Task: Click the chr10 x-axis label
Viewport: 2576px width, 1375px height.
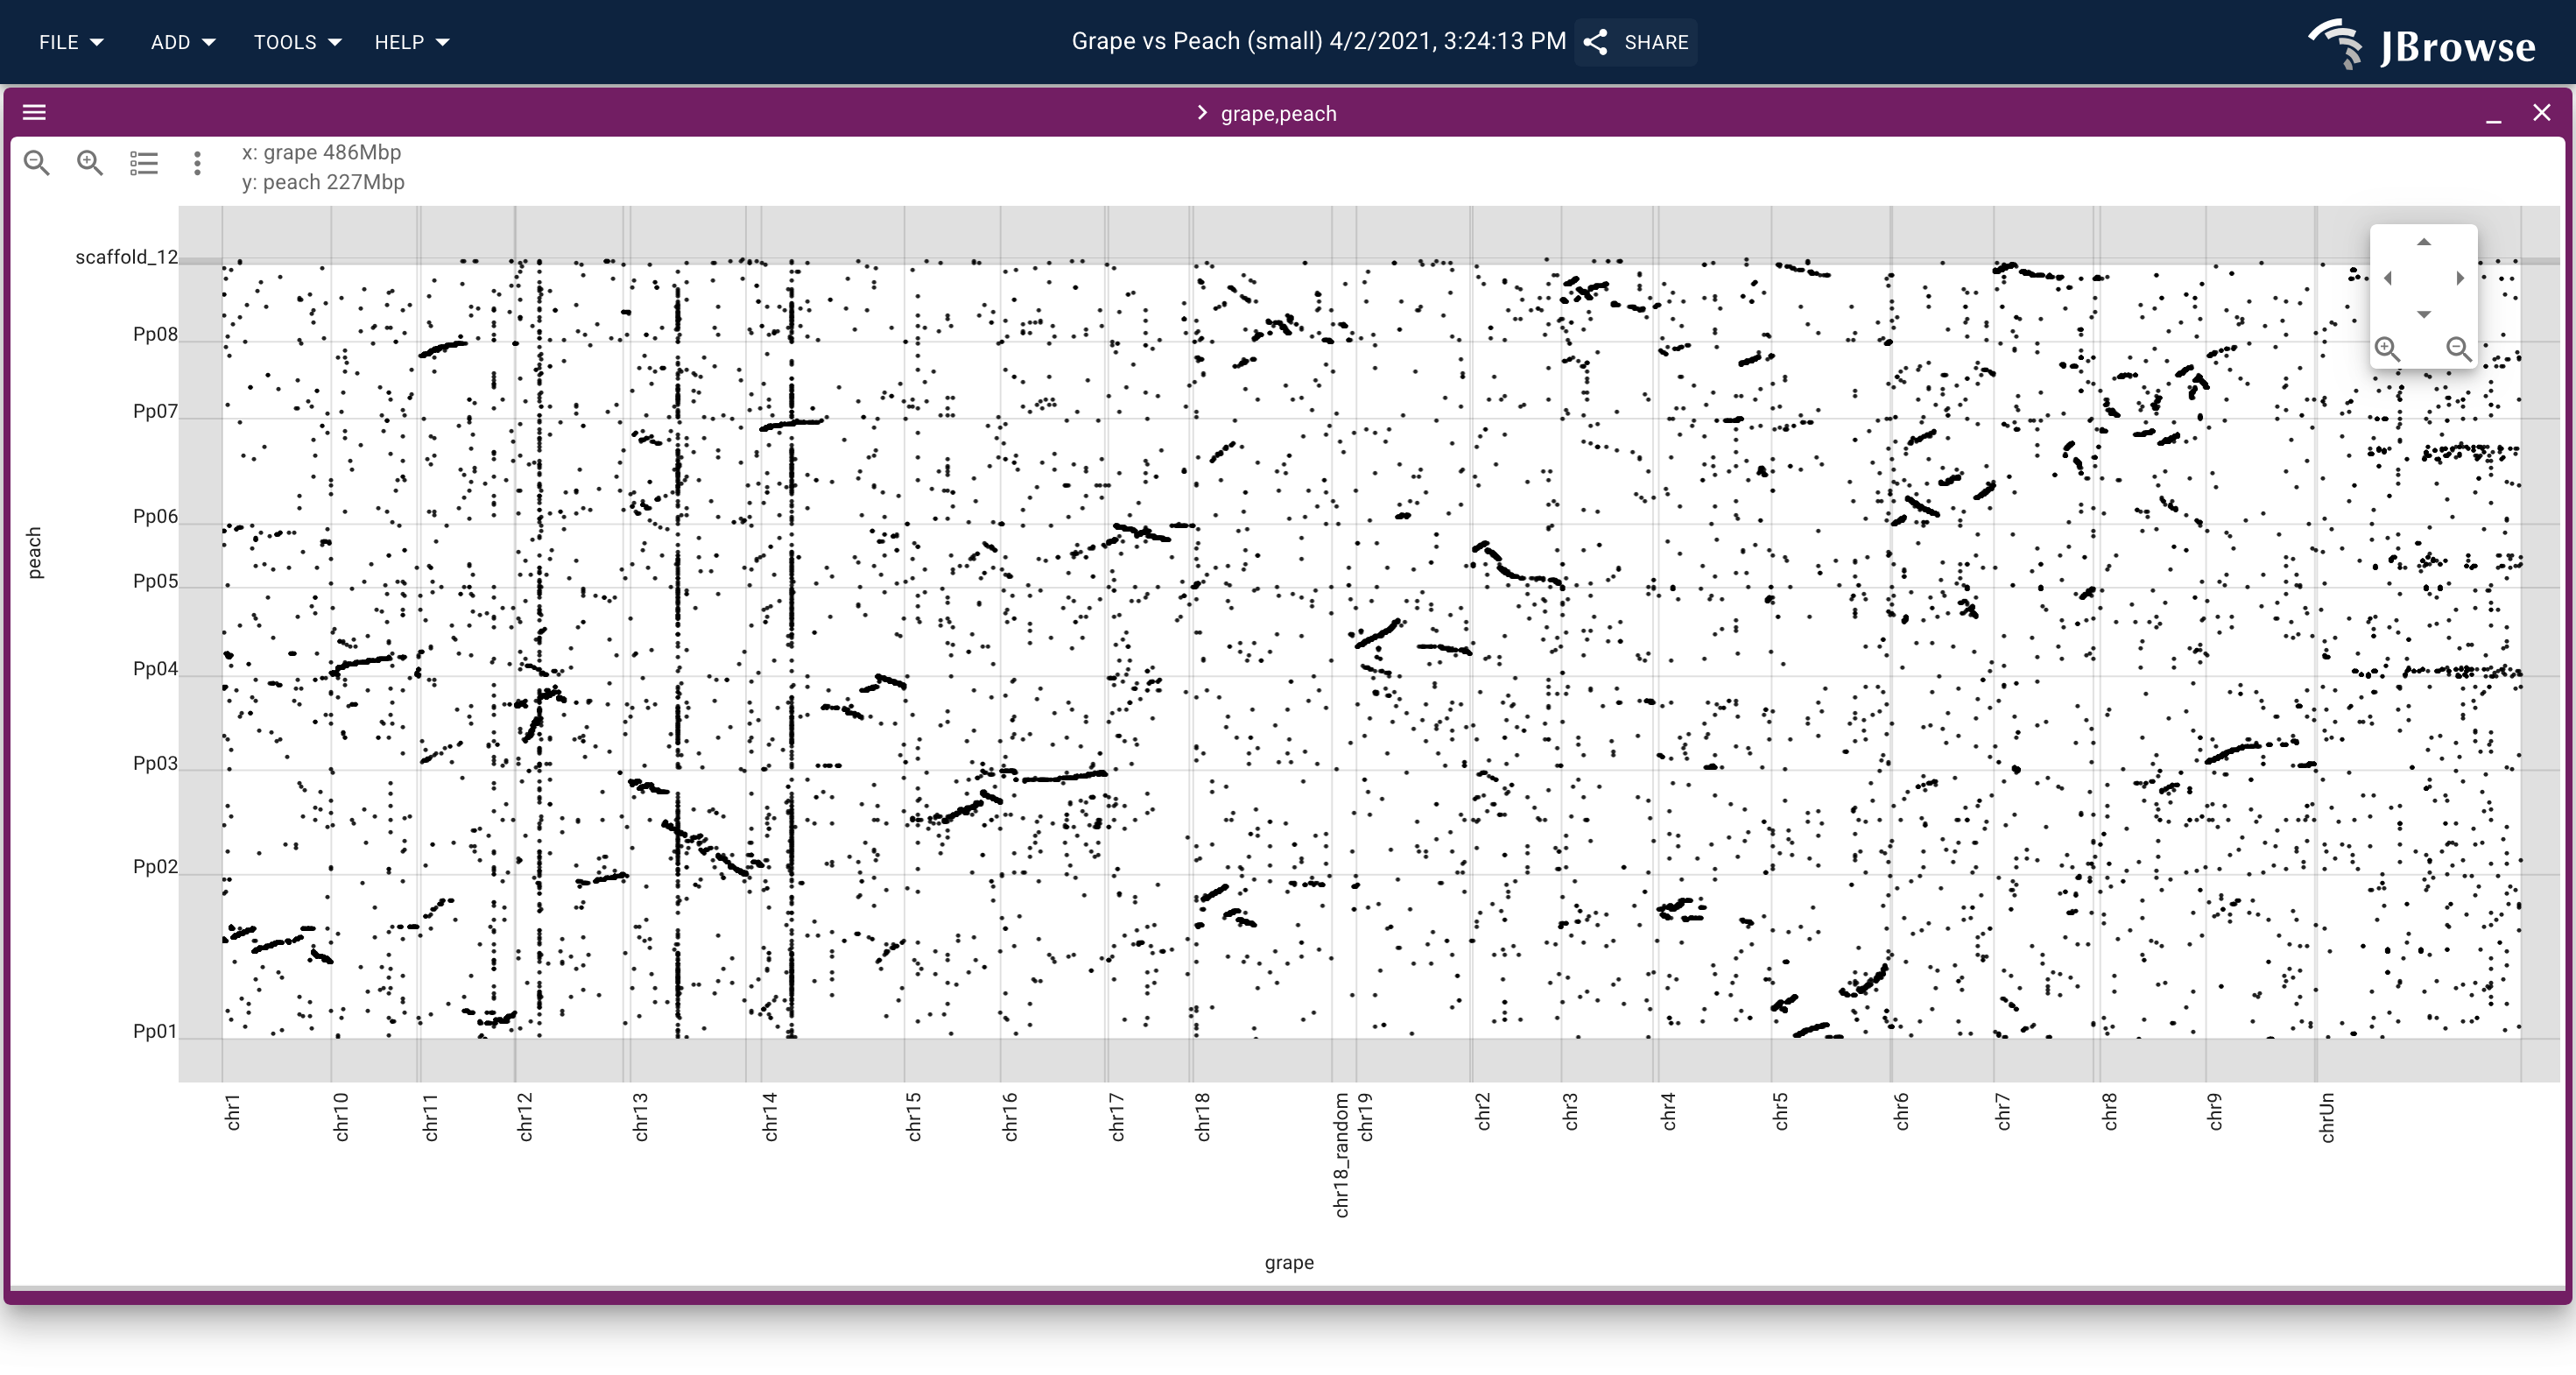Action: [341, 1117]
